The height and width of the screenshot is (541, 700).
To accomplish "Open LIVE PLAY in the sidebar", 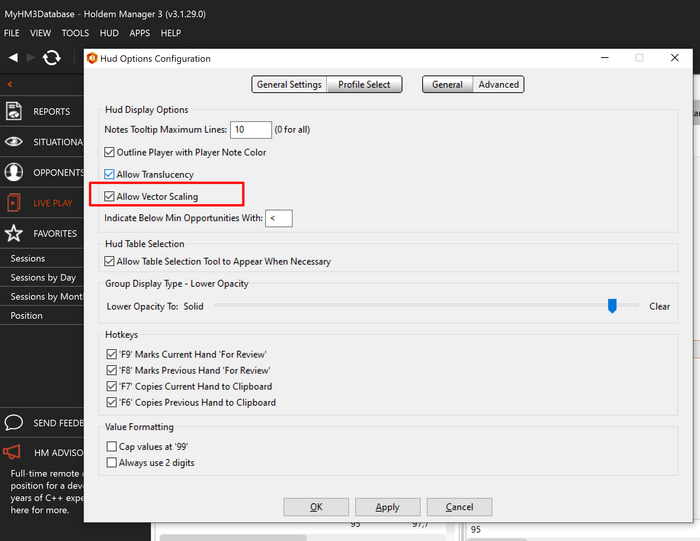I will click(42, 203).
